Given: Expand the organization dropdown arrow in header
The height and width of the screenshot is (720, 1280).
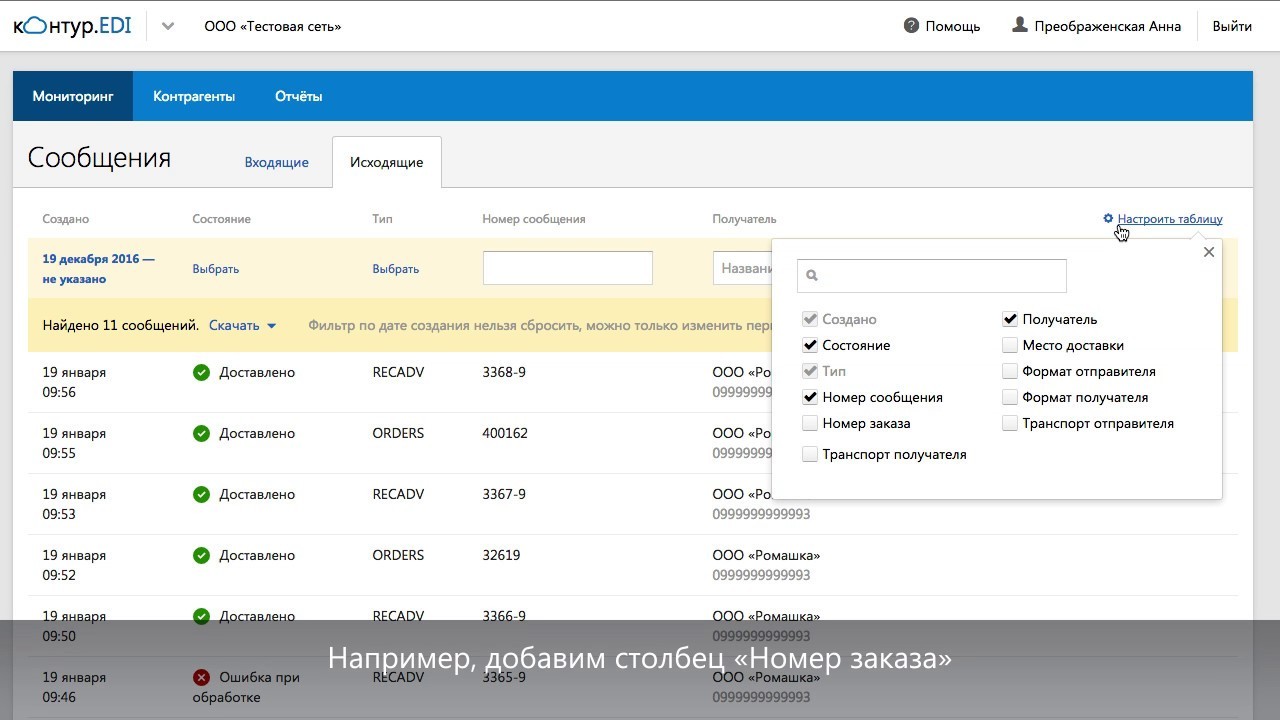Looking at the screenshot, I should click(168, 26).
